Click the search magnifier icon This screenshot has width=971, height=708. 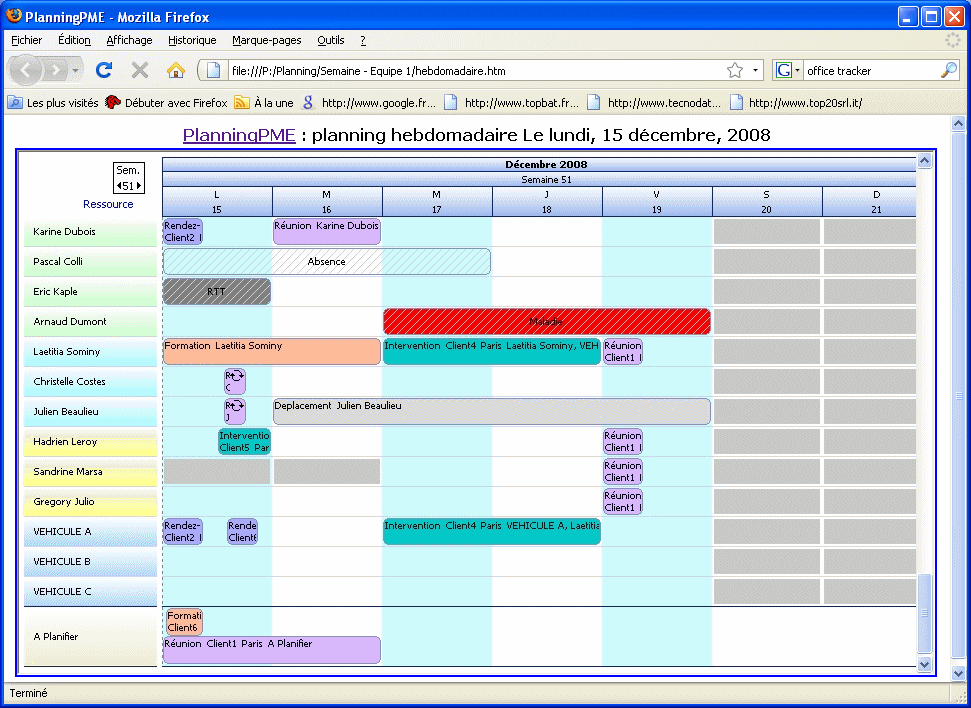(x=948, y=70)
